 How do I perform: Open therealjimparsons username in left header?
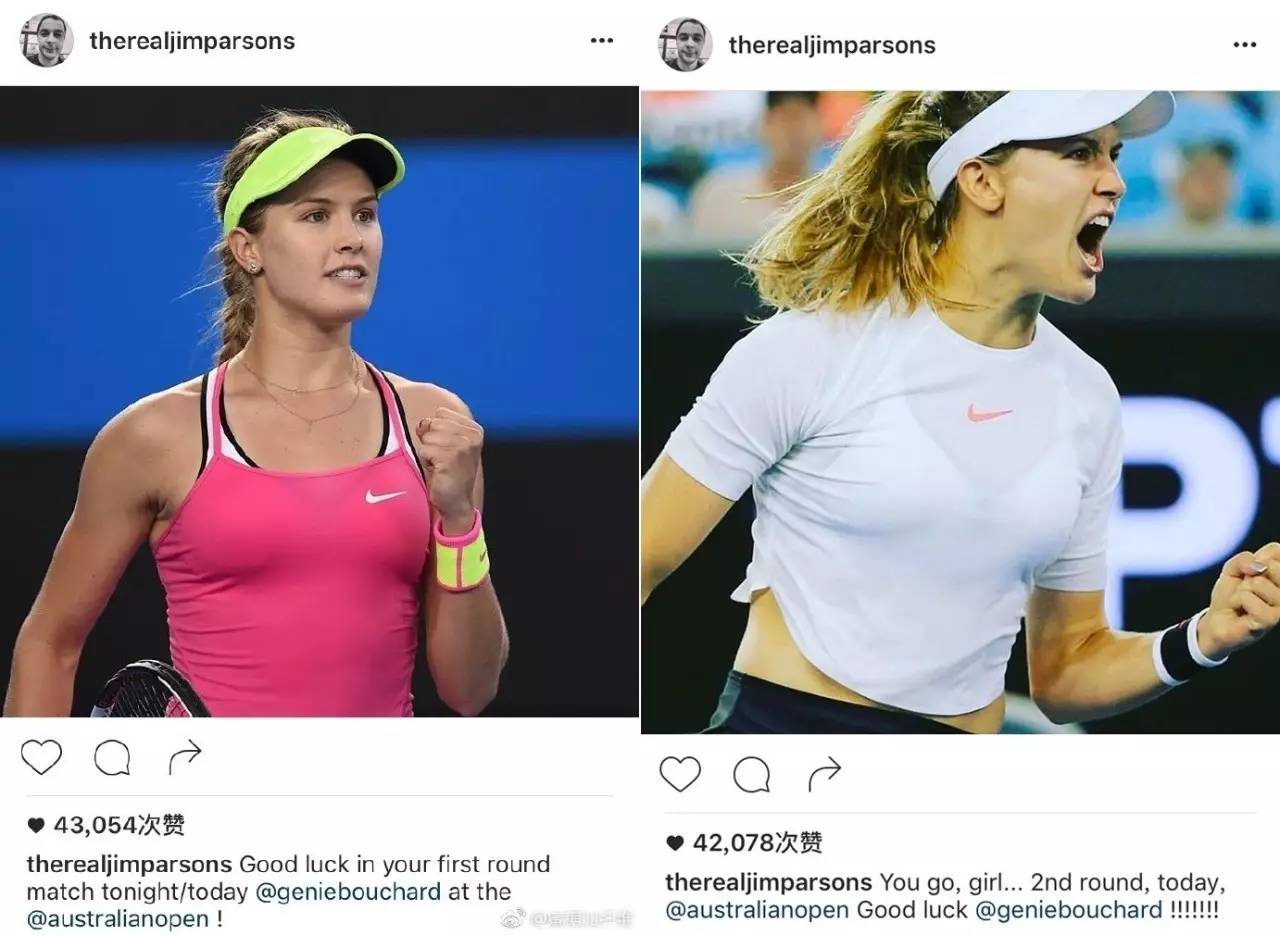192,41
